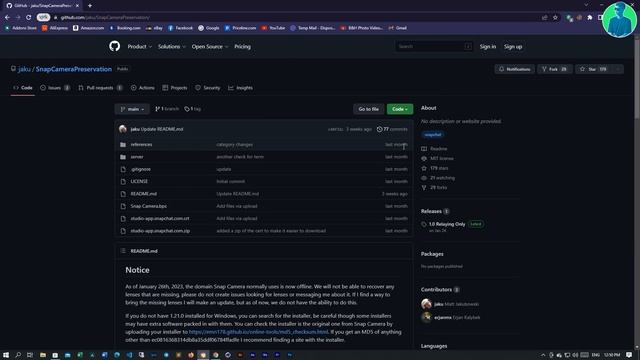The image size is (640, 360).
Task: Open the server folder
Action: (137, 157)
